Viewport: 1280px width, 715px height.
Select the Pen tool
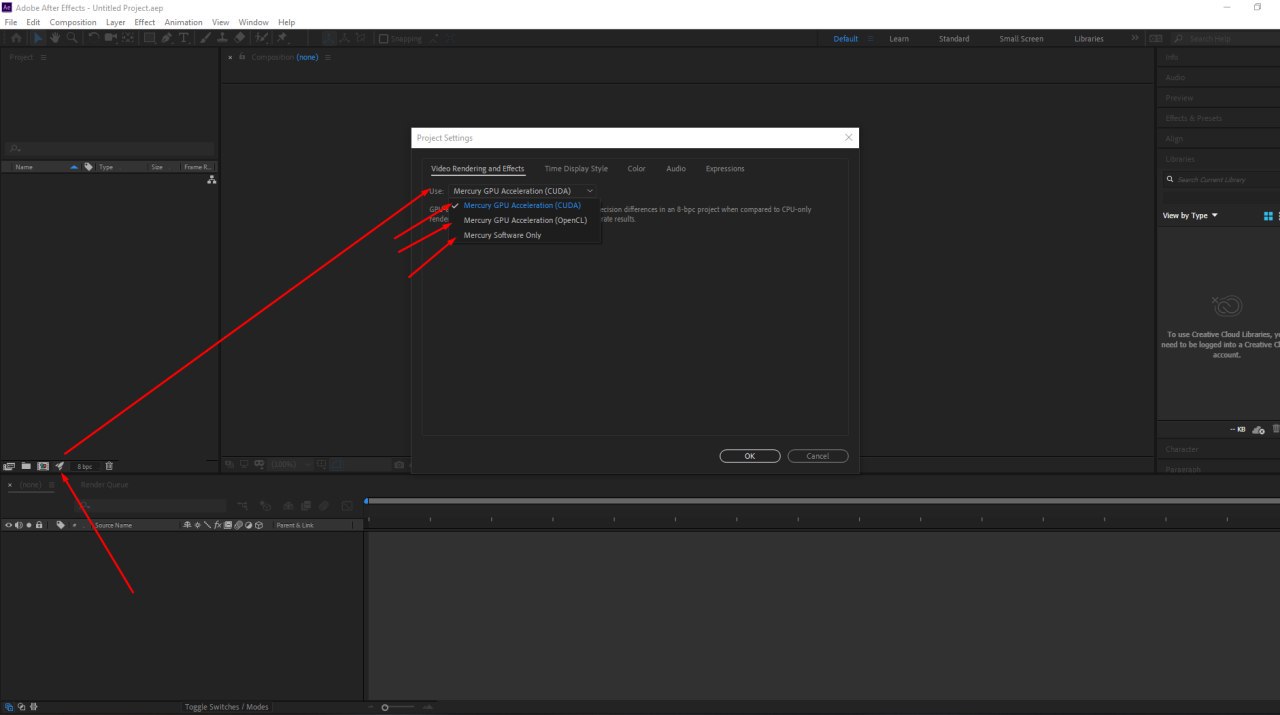coord(167,38)
